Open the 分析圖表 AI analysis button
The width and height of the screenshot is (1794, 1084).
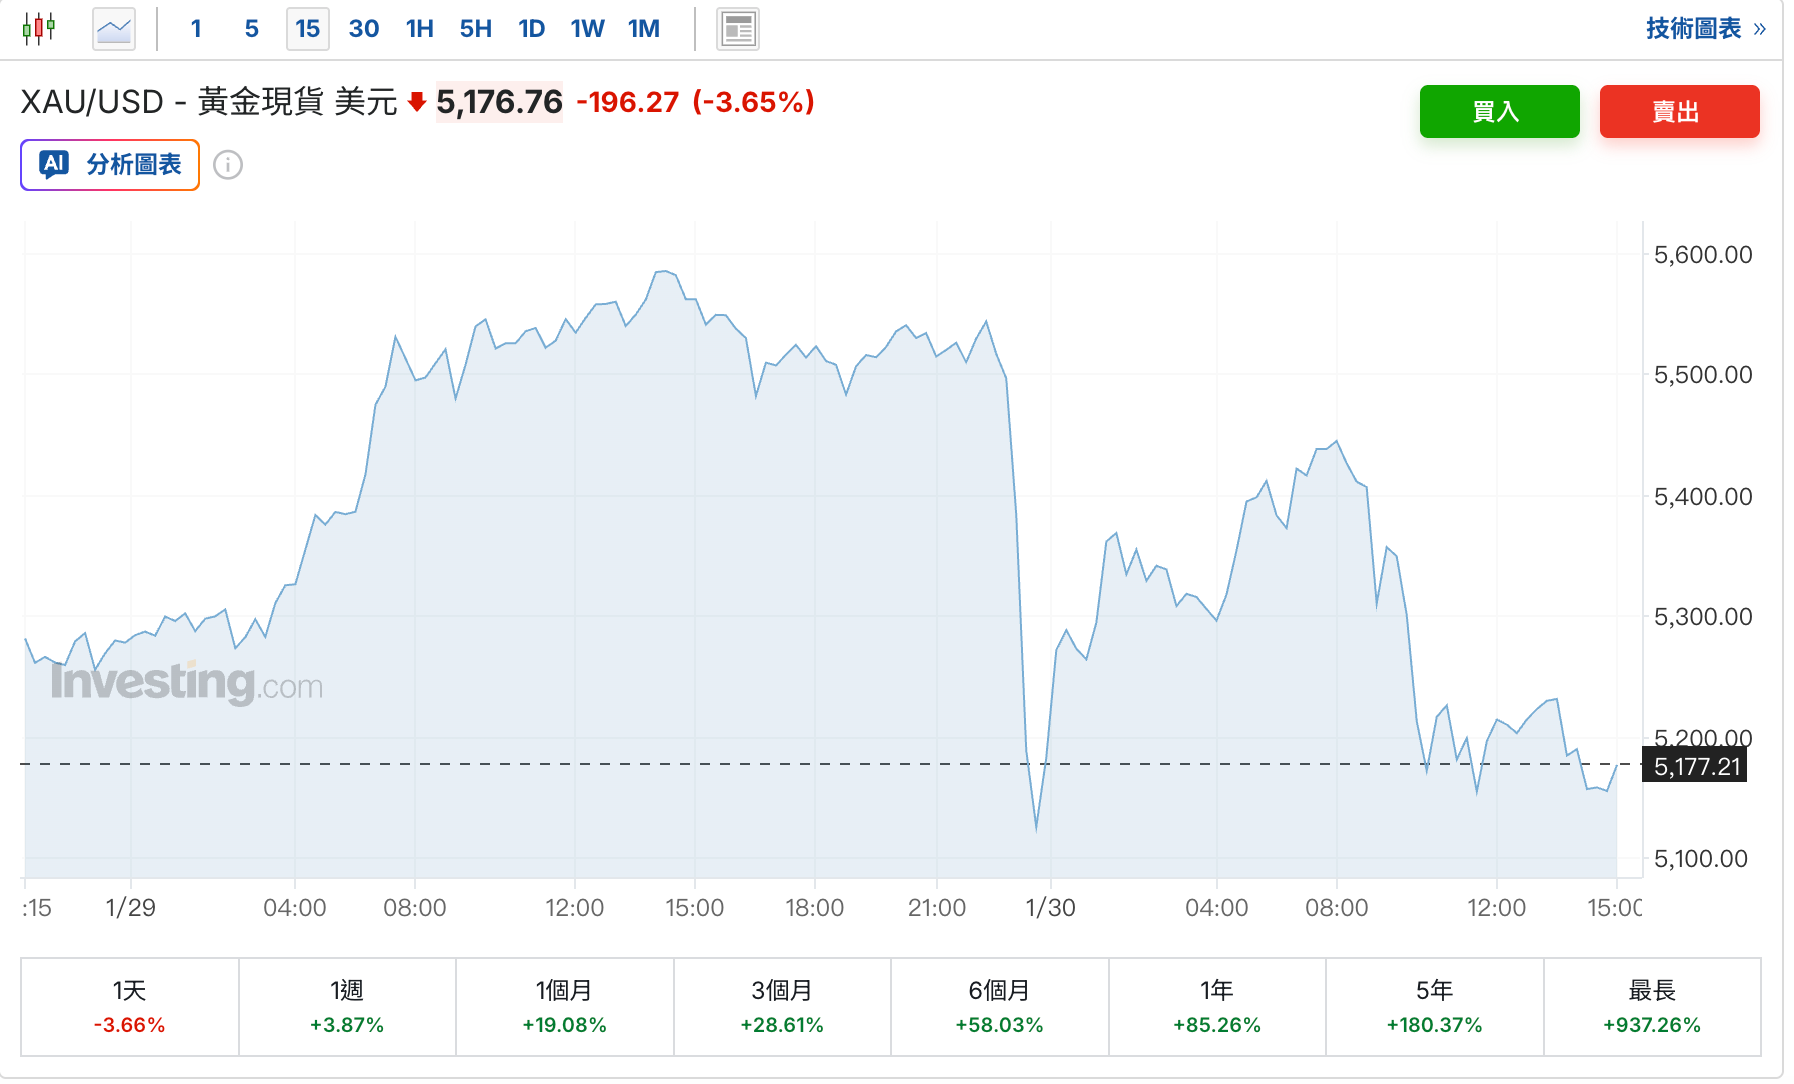click(110, 165)
